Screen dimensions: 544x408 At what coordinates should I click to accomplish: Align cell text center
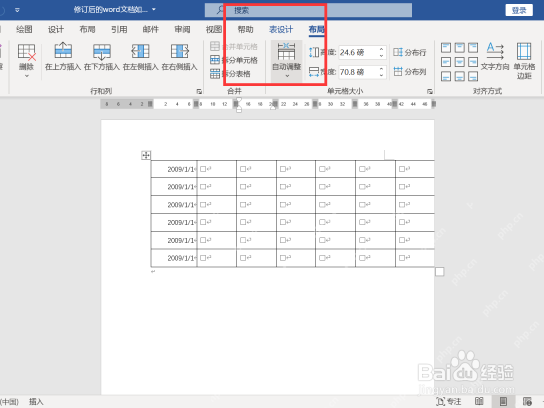coord(459,62)
